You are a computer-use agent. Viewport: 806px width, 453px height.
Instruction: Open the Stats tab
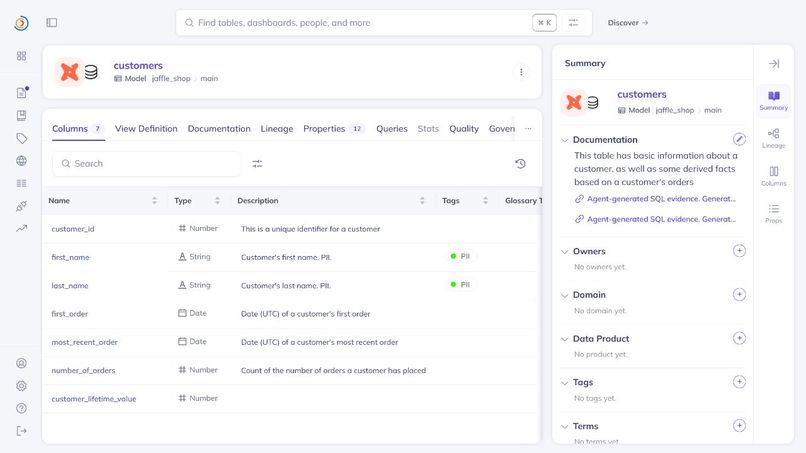[x=428, y=129]
